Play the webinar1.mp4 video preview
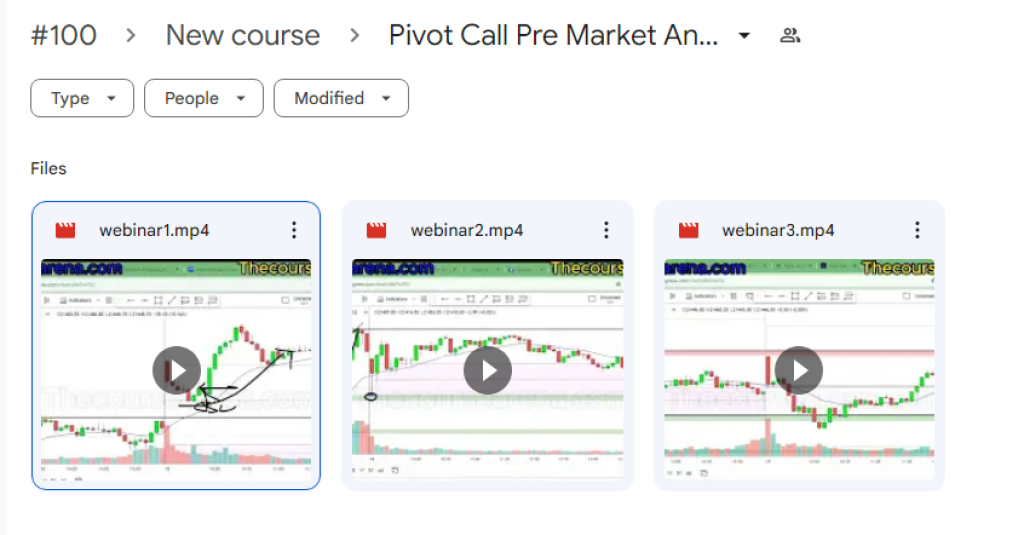The height and width of the screenshot is (535, 1024). pyautogui.click(x=176, y=371)
